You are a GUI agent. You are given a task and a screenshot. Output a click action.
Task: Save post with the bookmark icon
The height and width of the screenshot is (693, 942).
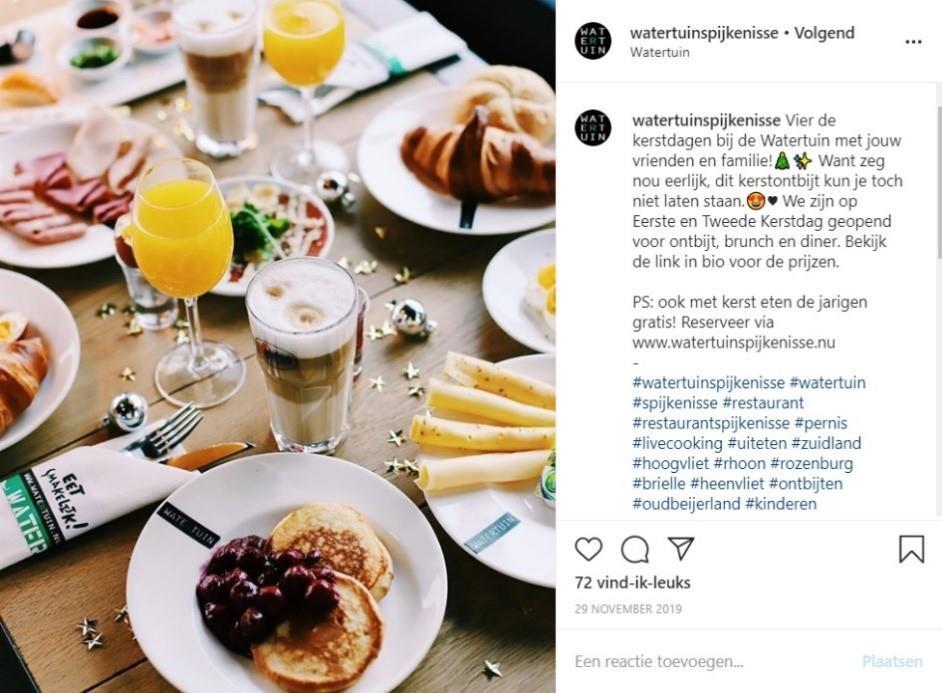[911, 549]
